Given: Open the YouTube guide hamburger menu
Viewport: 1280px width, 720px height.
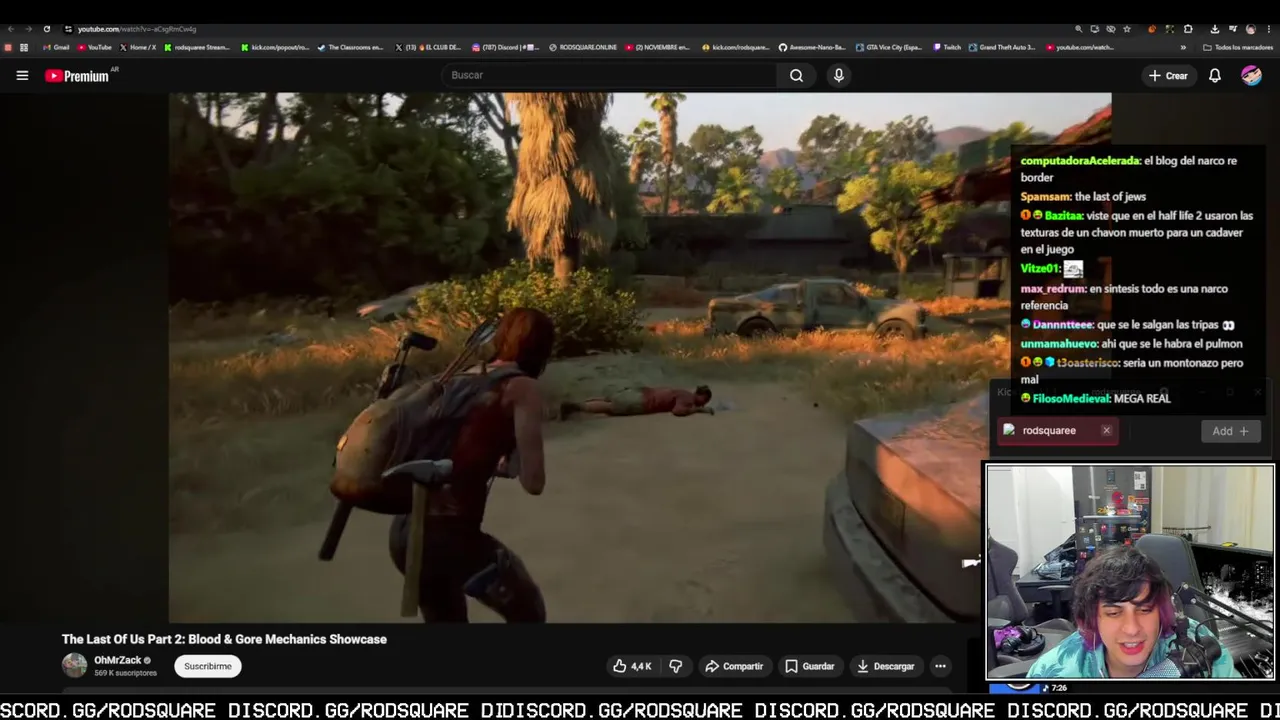Looking at the screenshot, I should click(x=22, y=75).
